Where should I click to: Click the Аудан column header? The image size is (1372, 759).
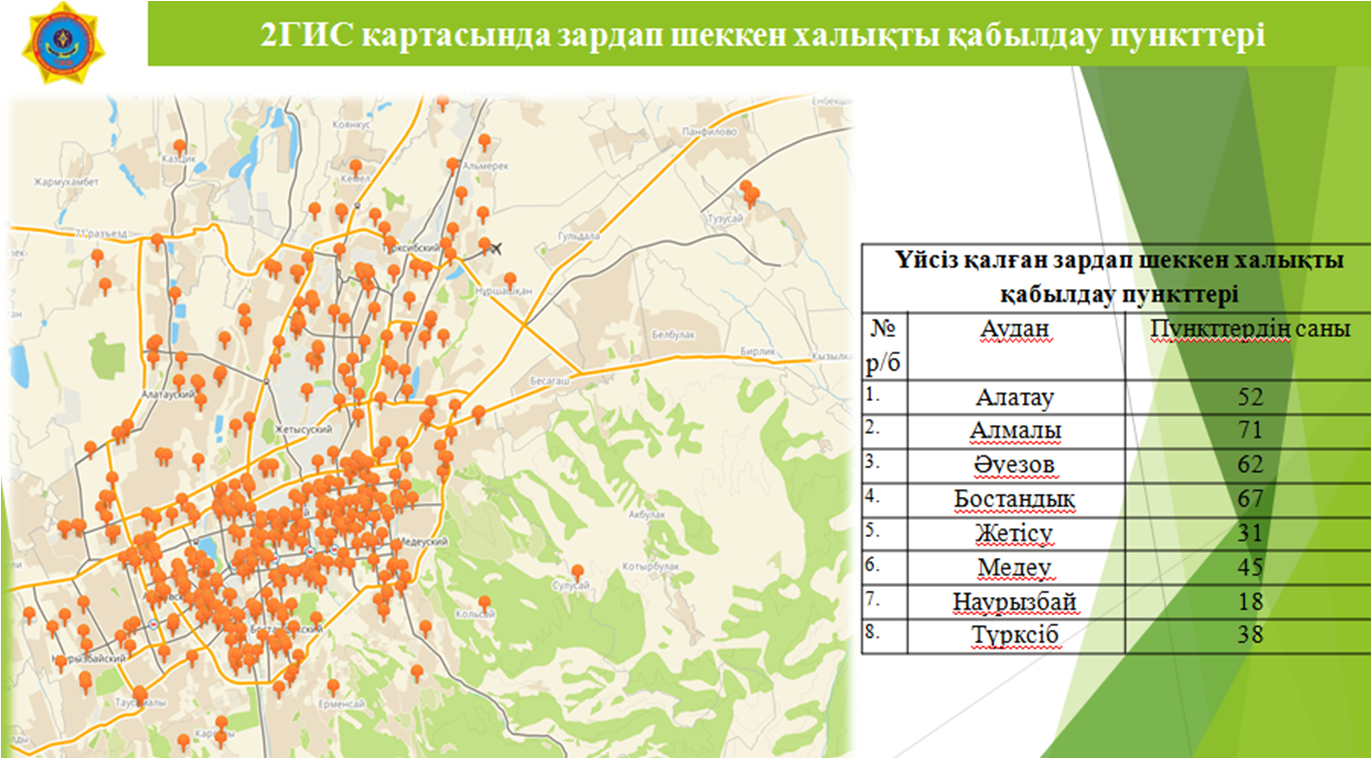tap(1014, 329)
